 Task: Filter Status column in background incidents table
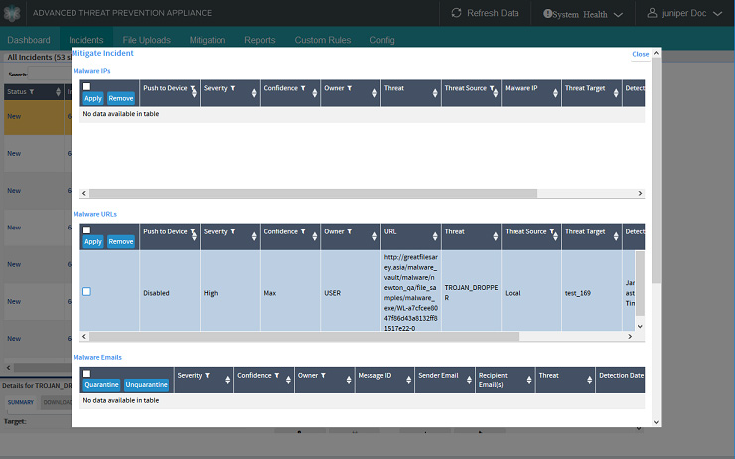tap(32, 91)
